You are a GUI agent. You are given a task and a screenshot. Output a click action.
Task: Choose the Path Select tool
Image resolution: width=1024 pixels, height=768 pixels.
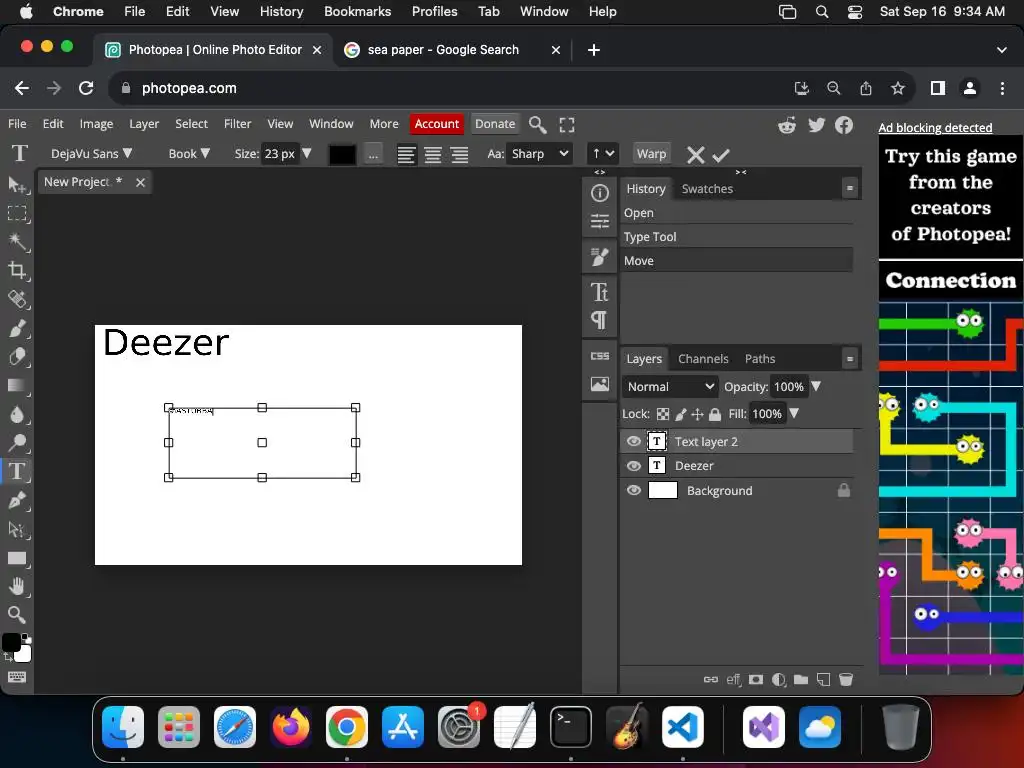click(17, 529)
